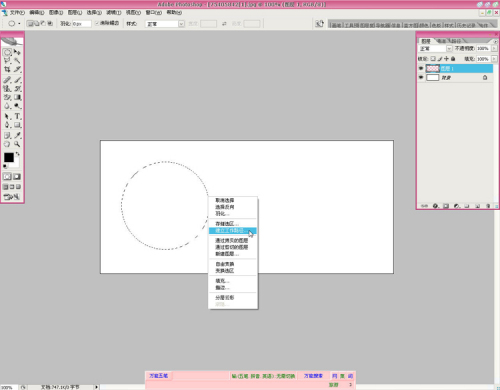
Task: Toggle lock position cross icon
Action: (x=446, y=59)
